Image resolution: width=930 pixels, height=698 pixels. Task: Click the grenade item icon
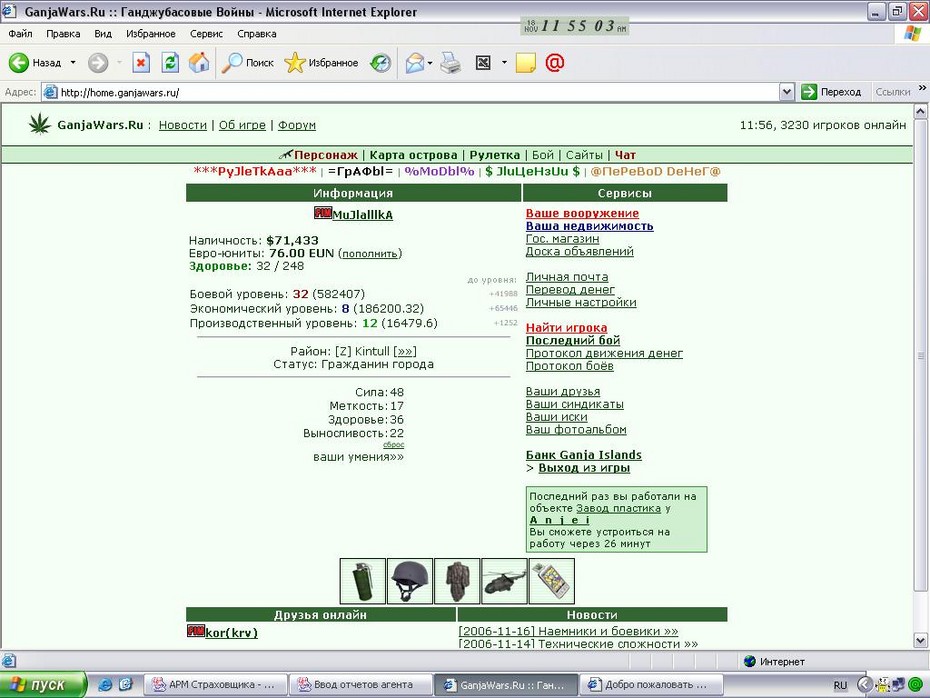coord(362,581)
